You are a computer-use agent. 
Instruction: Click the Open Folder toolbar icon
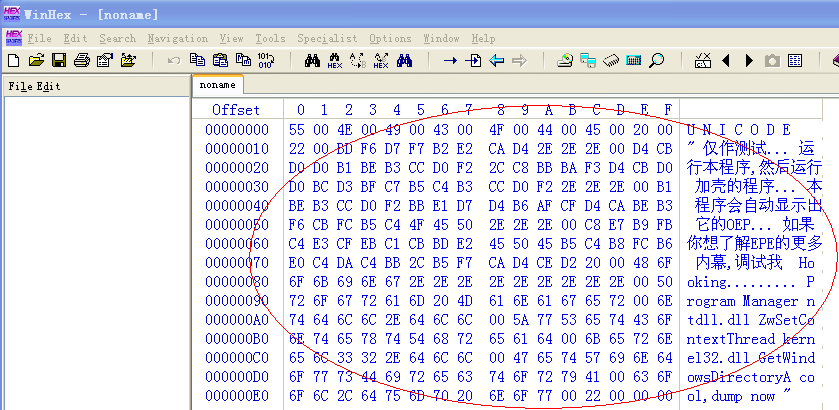tap(128, 60)
